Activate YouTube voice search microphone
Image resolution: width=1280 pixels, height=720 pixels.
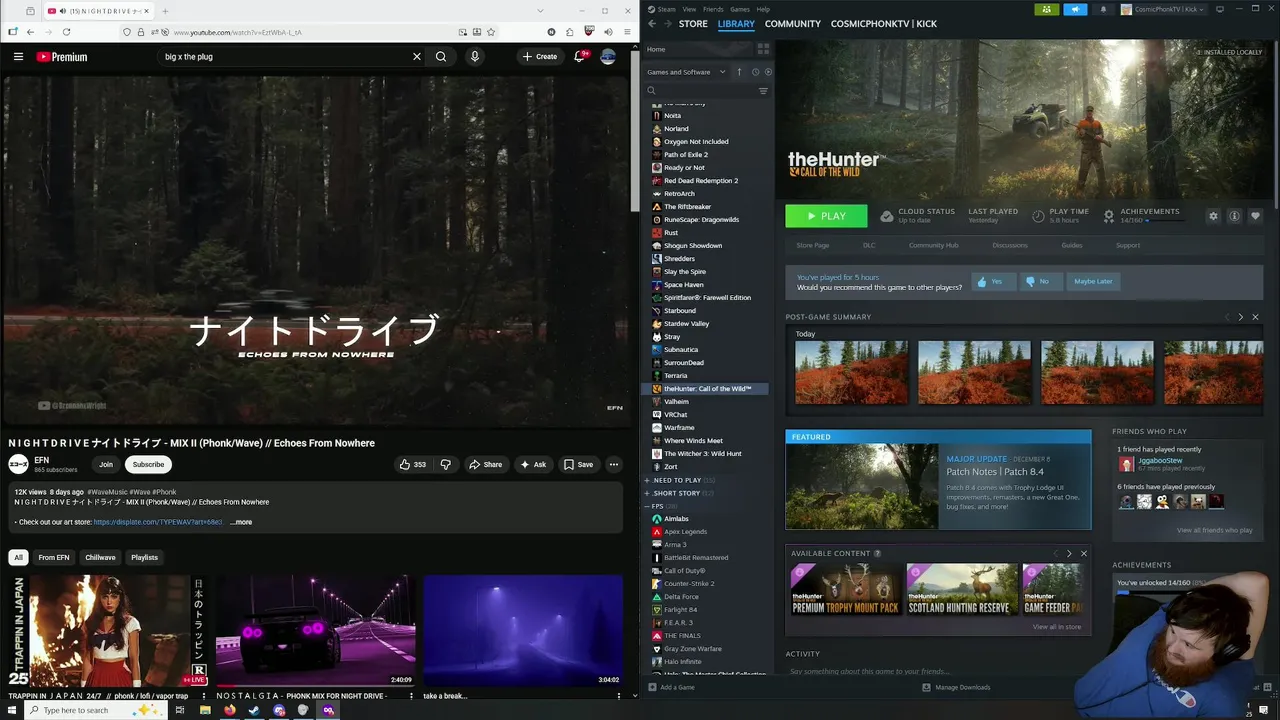click(475, 57)
